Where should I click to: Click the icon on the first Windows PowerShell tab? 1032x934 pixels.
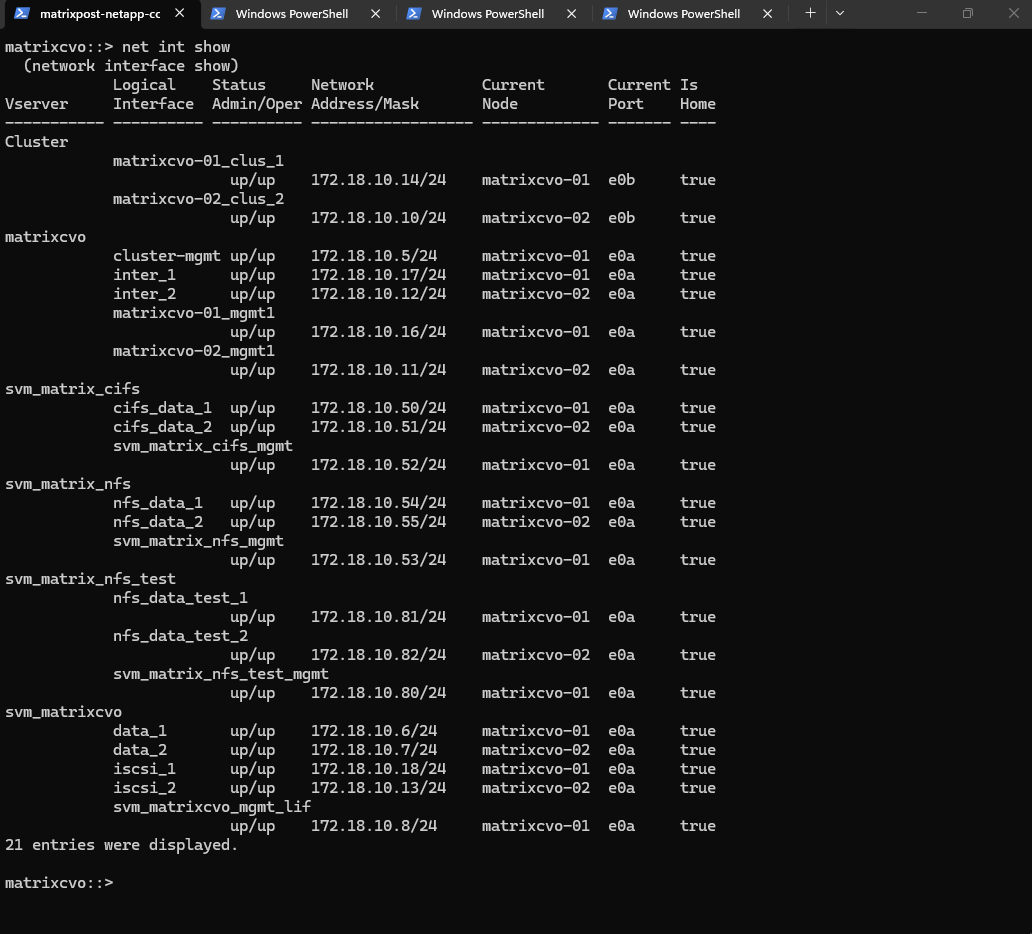click(x=217, y=14)
